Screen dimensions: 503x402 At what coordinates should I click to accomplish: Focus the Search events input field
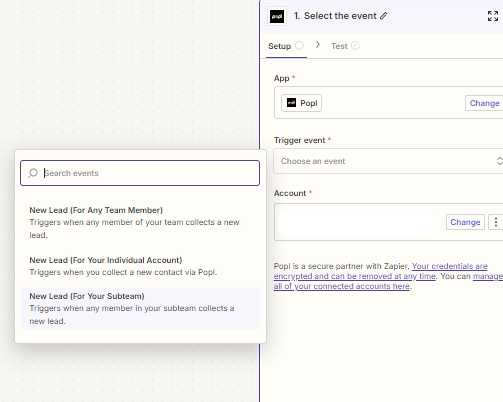pyautogui.click(x=140, y=173)
